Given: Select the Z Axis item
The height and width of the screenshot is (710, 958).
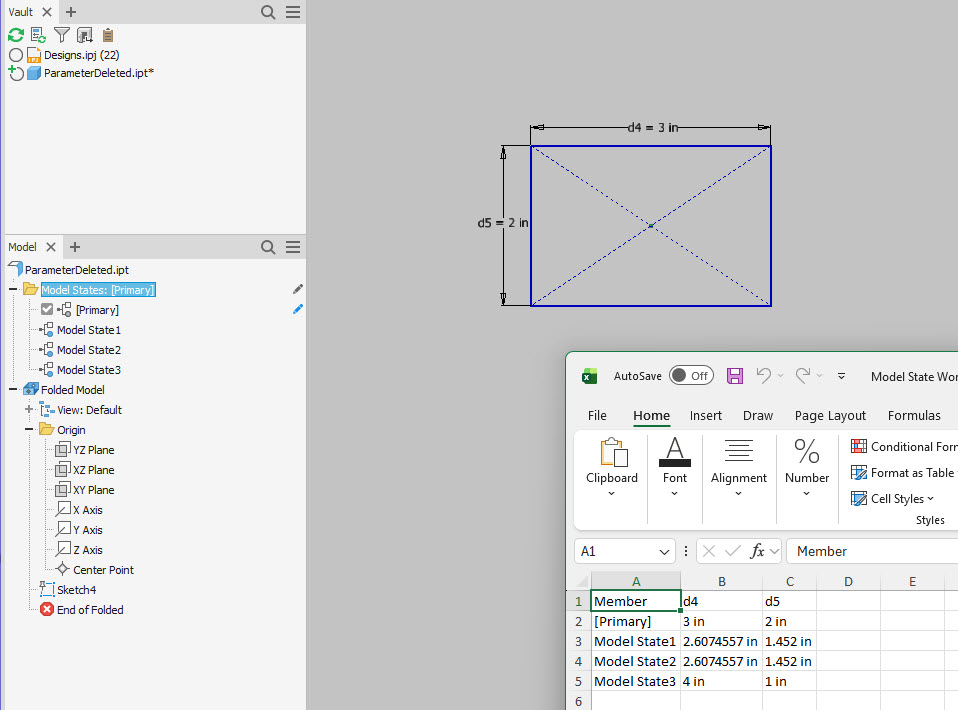Looking at the screenshot, I should (87, 550).
